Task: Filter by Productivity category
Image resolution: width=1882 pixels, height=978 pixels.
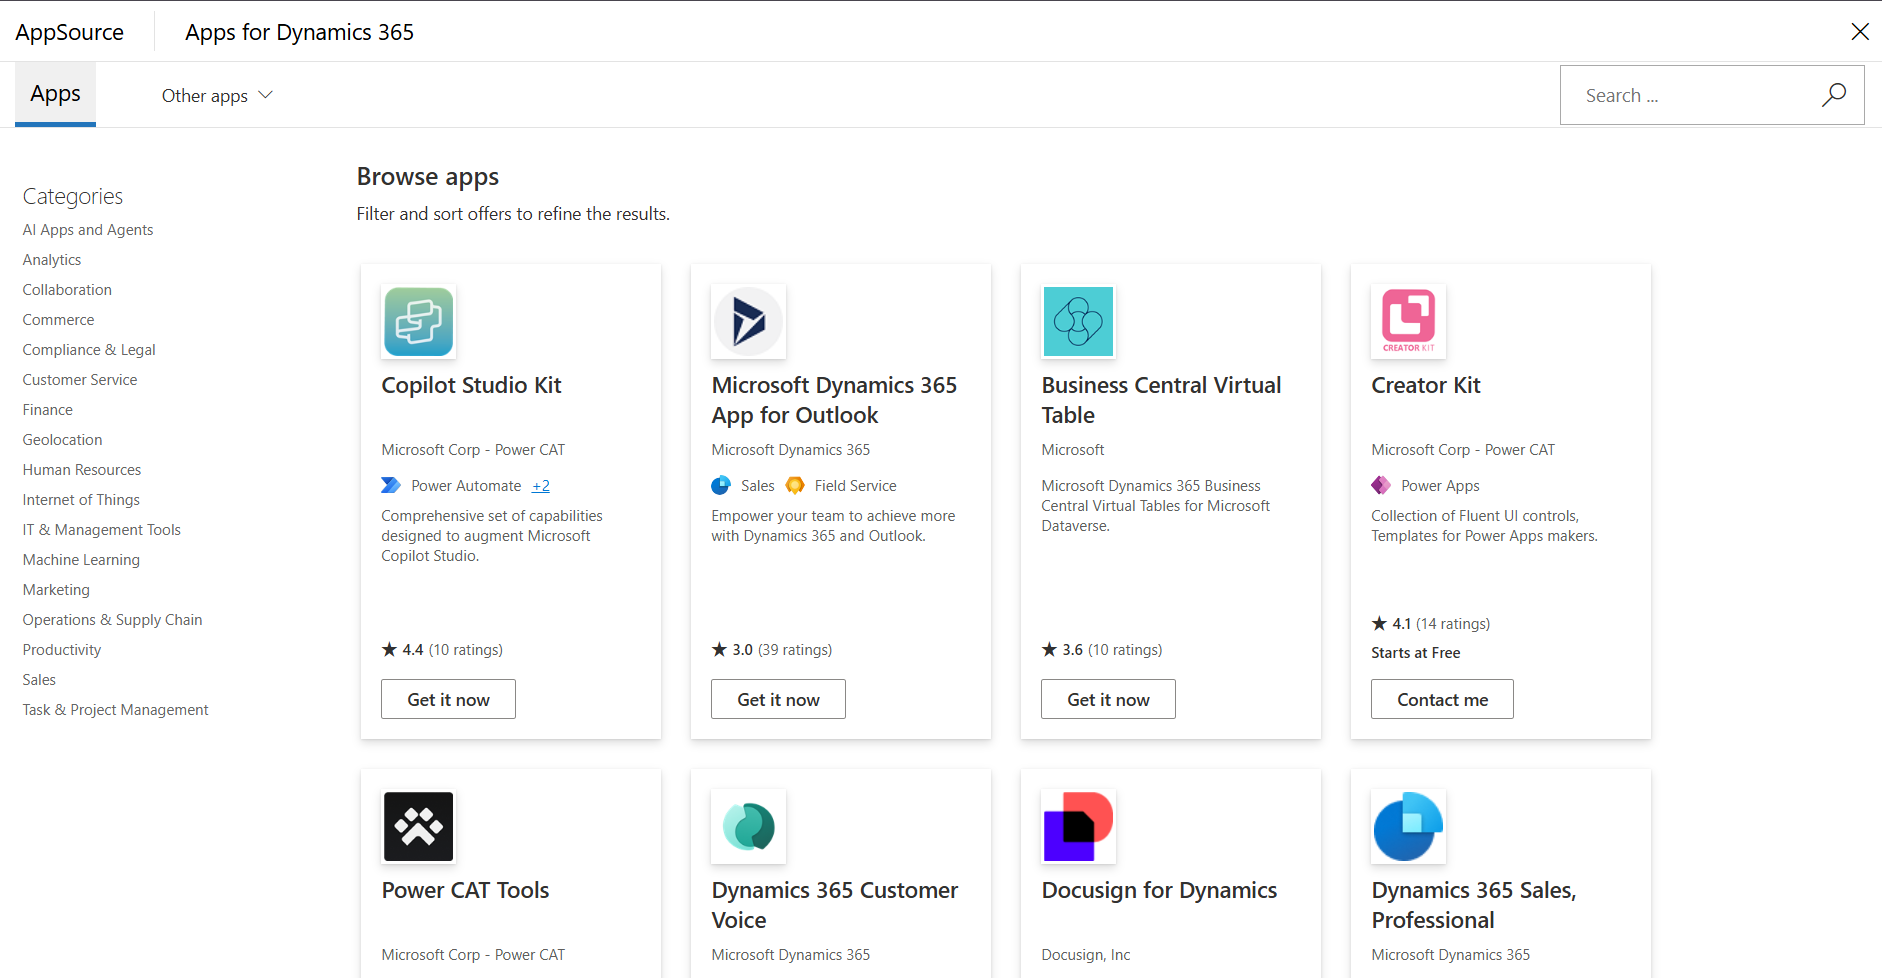Action: 62,650
